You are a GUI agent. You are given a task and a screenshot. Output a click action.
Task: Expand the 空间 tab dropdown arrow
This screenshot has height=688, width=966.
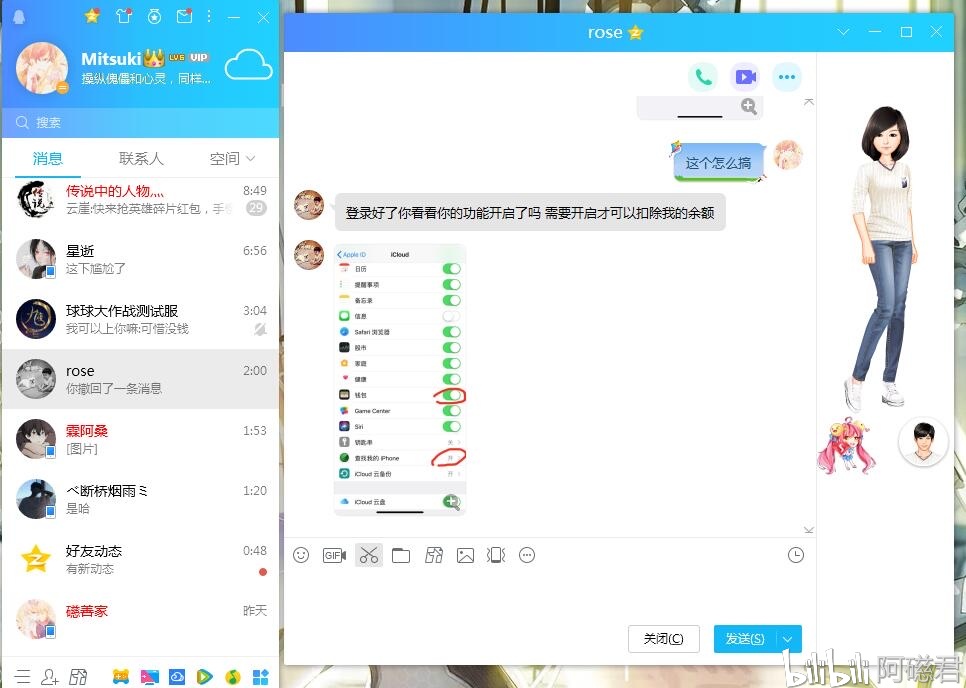[250, 159]
